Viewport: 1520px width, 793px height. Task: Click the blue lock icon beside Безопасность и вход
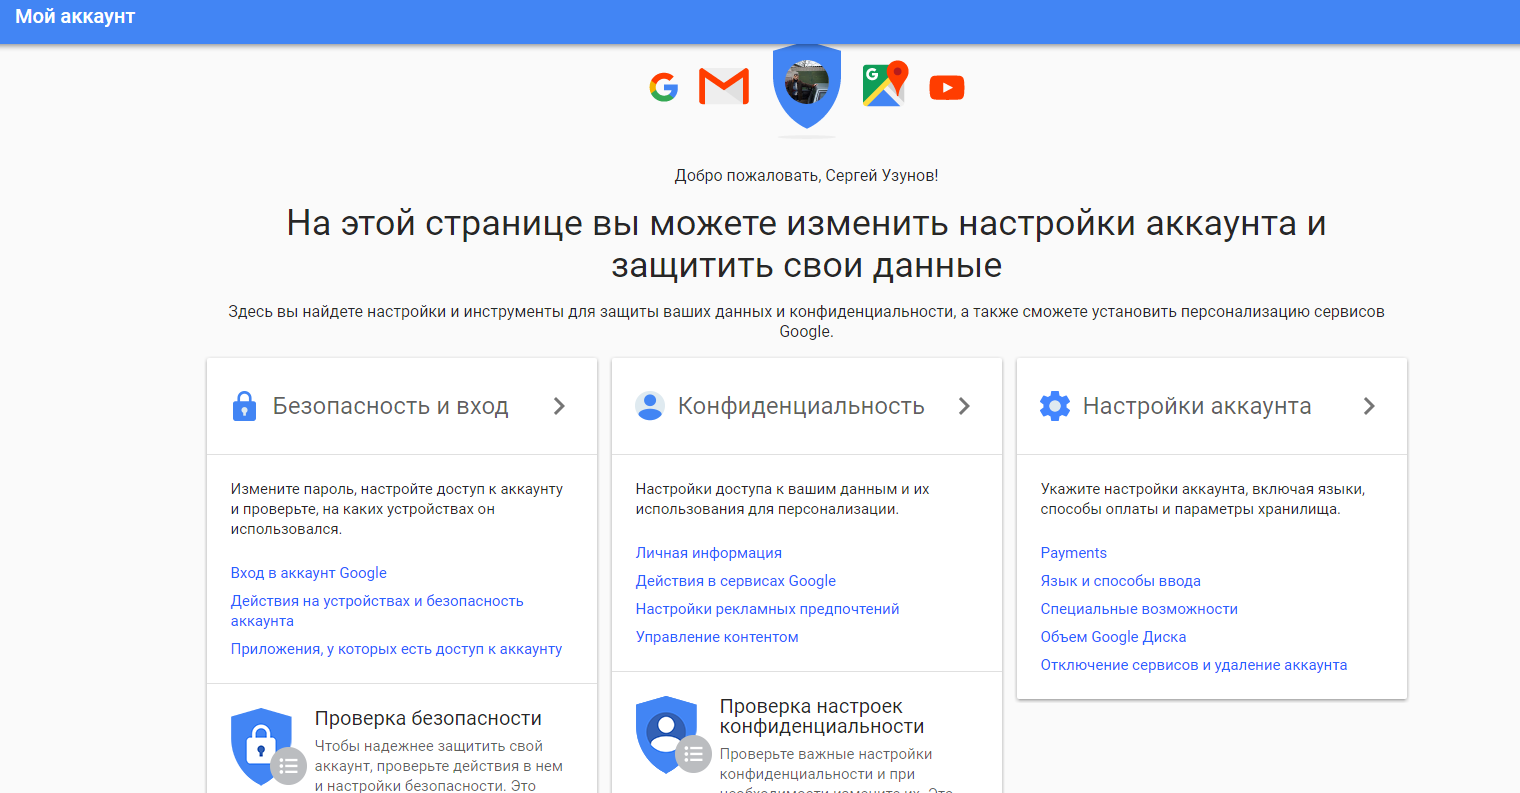(244, 406)
